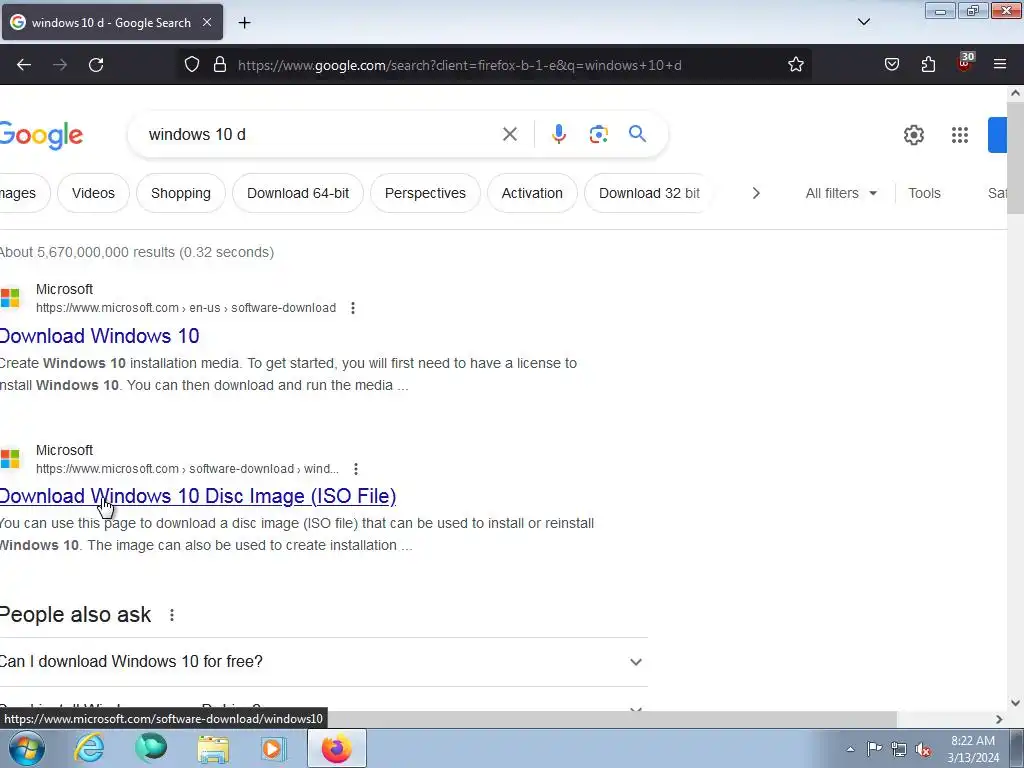The height and width of the screenshot is (768, 1024).
Task: Close the Google Search tab
Action: coord(207,22)
